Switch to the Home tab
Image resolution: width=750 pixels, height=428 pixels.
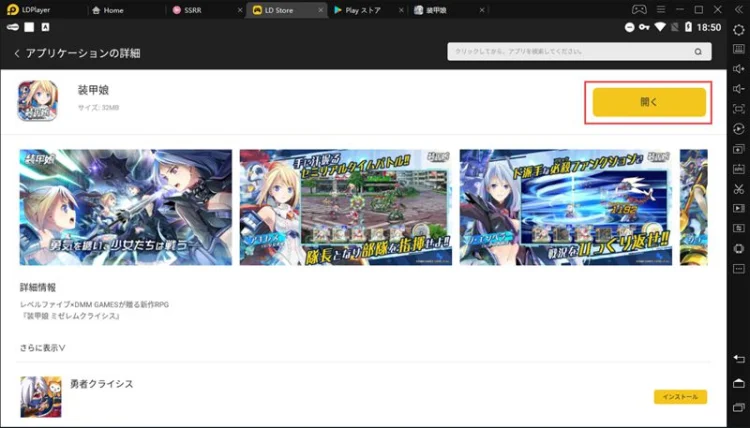coord(108,10)
